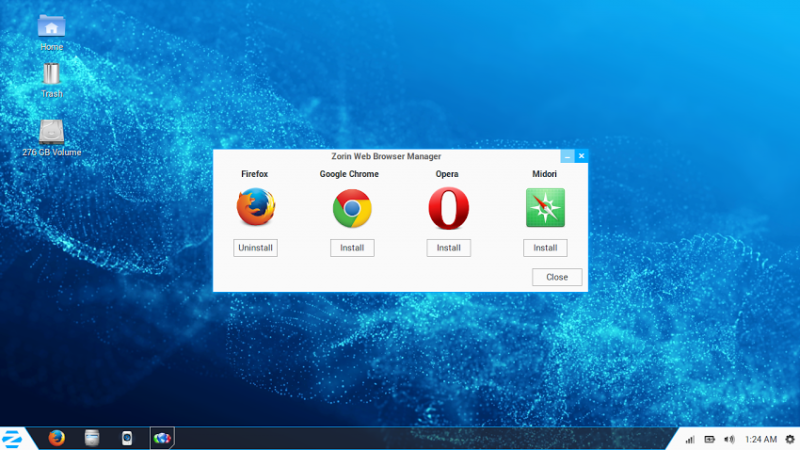The width and height of the screenshot is (800, 450).
Task: Install Midori via its Install button
Action: tap(545, 248)
